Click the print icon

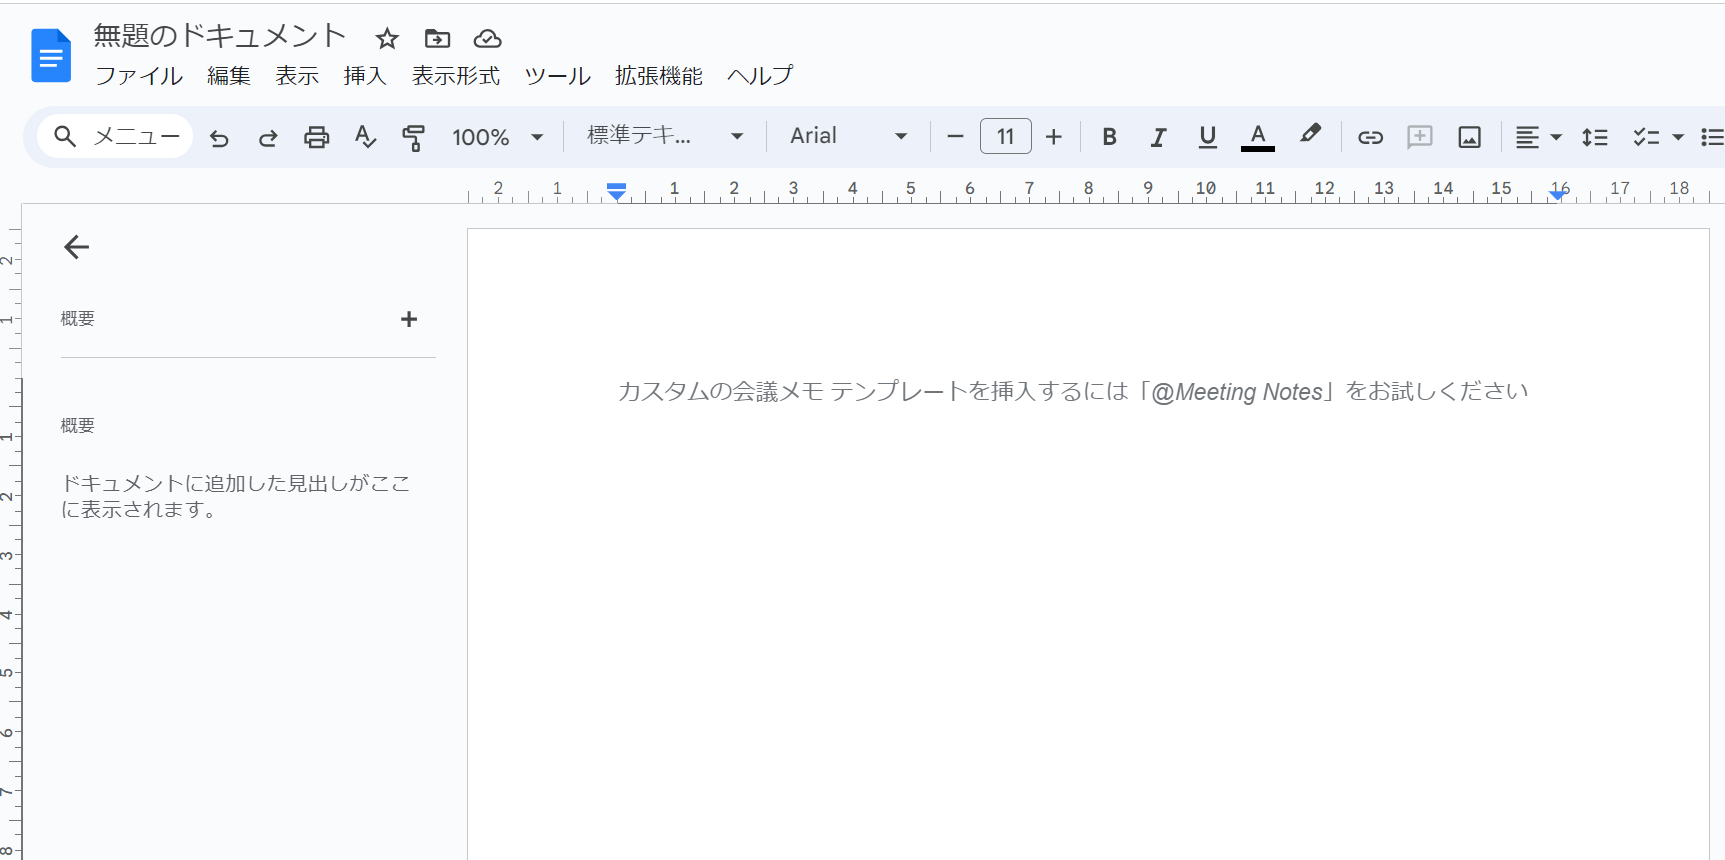pos(316,137)
